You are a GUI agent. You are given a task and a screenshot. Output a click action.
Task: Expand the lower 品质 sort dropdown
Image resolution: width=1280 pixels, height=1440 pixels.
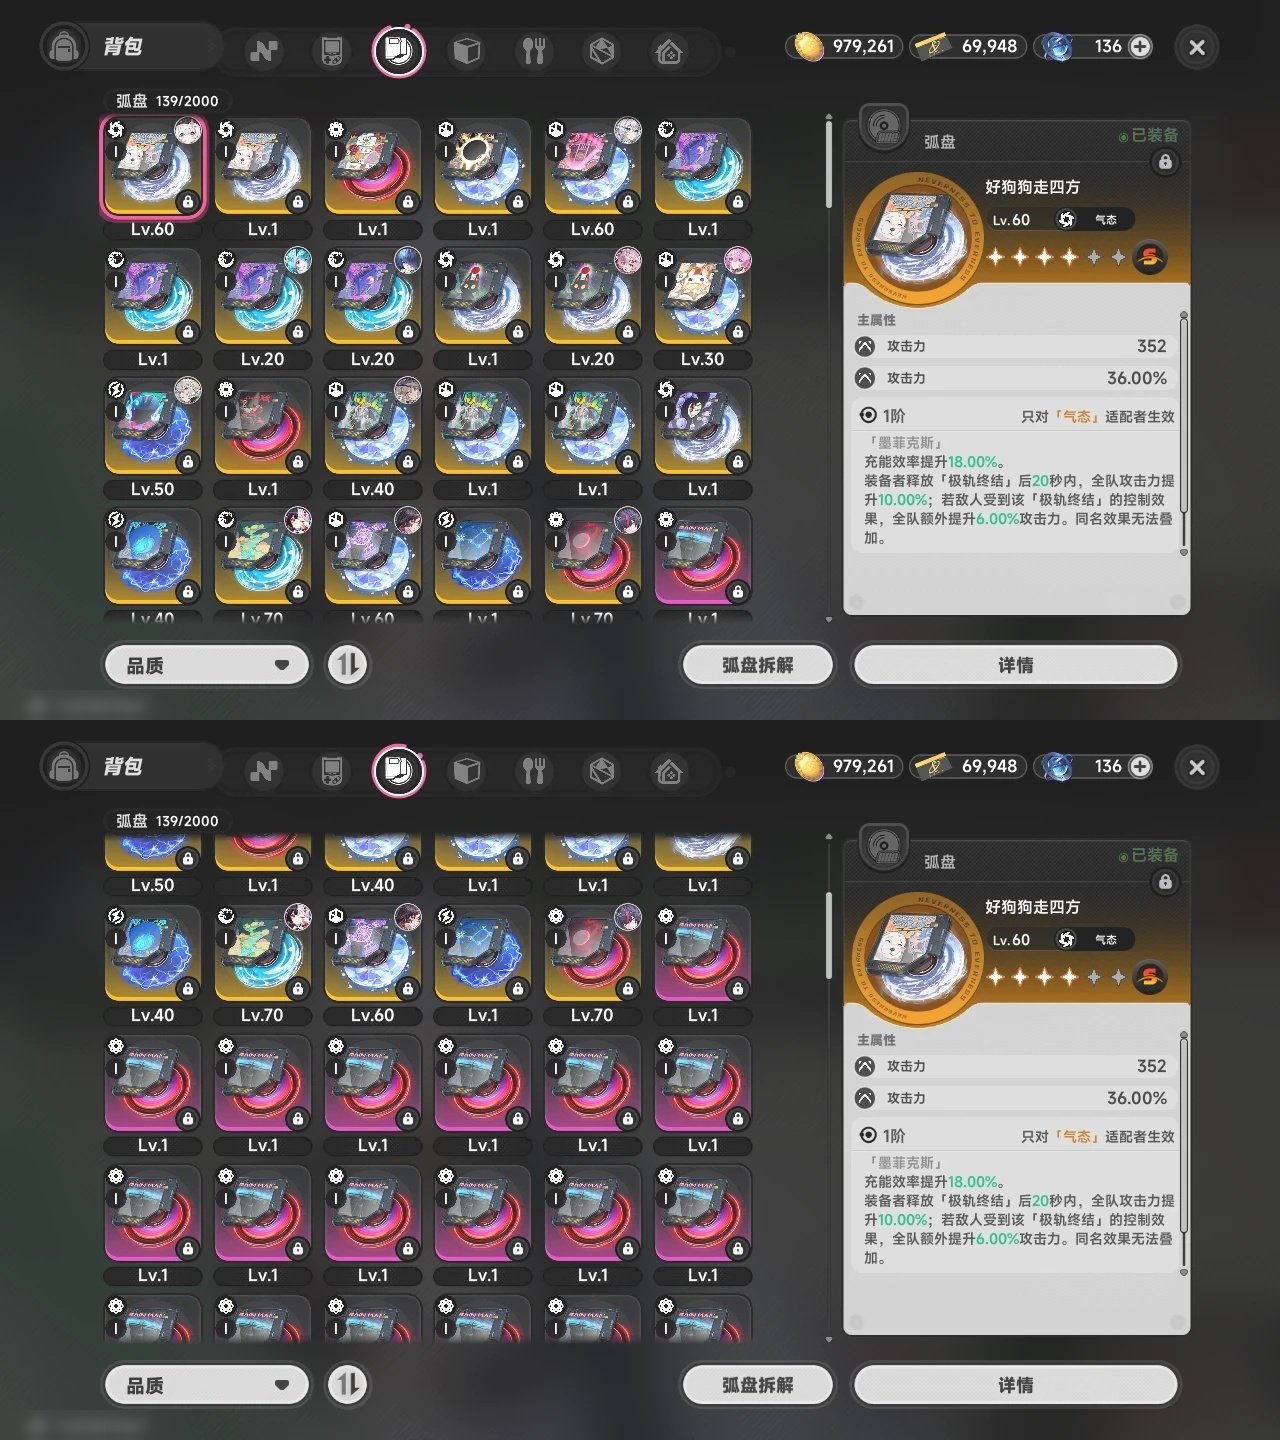point(207,1385)
